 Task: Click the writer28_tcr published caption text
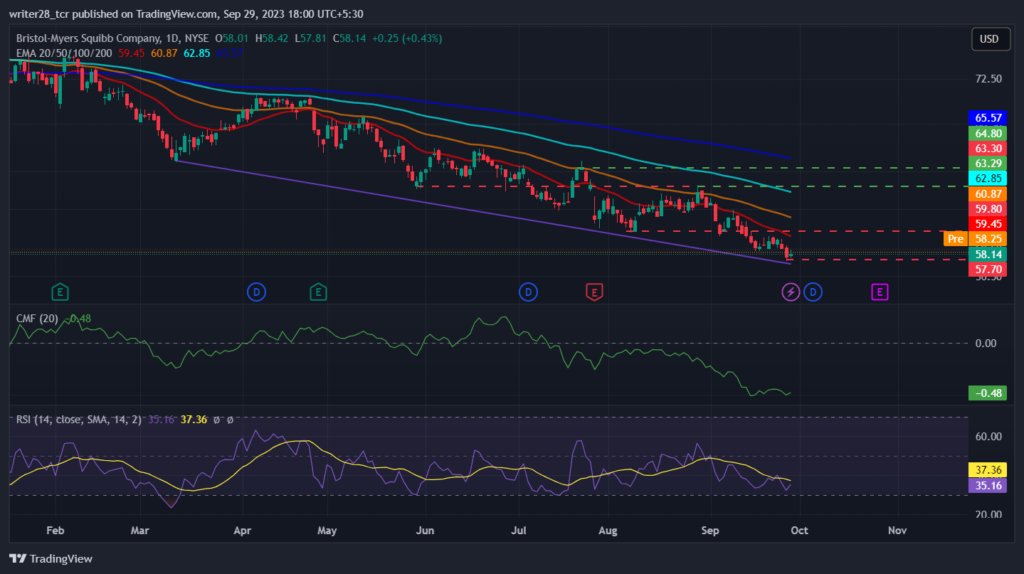coord(186,14)
